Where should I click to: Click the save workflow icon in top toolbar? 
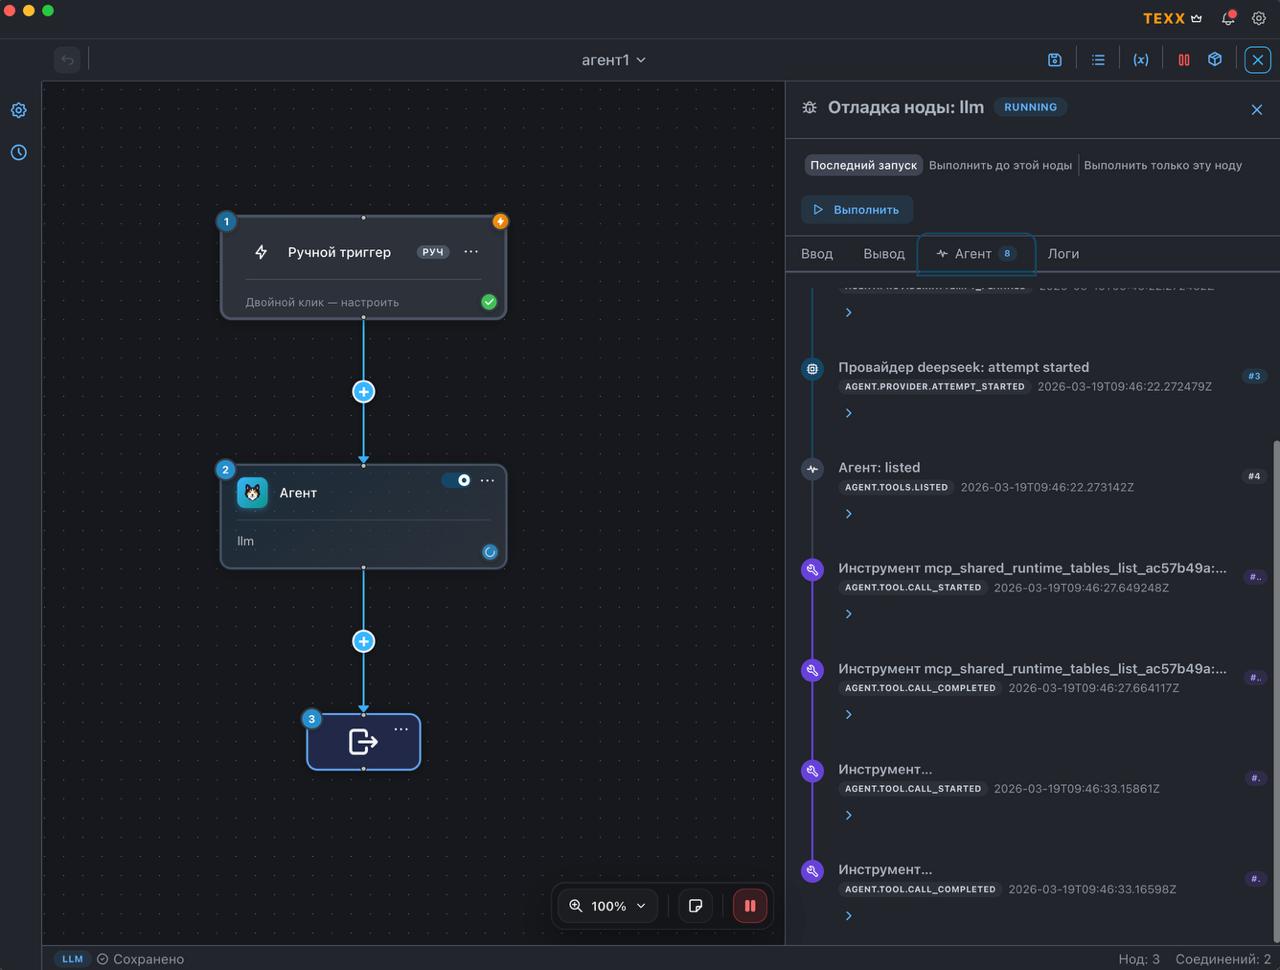(x=1054, y=60)
